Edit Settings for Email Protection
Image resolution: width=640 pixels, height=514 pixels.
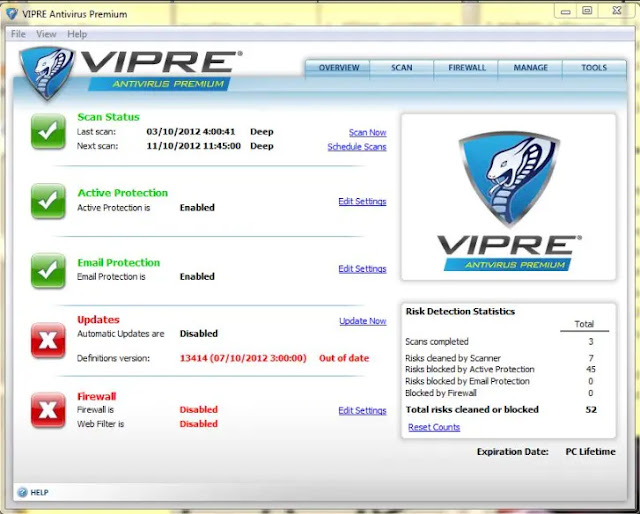pos(362,269)
